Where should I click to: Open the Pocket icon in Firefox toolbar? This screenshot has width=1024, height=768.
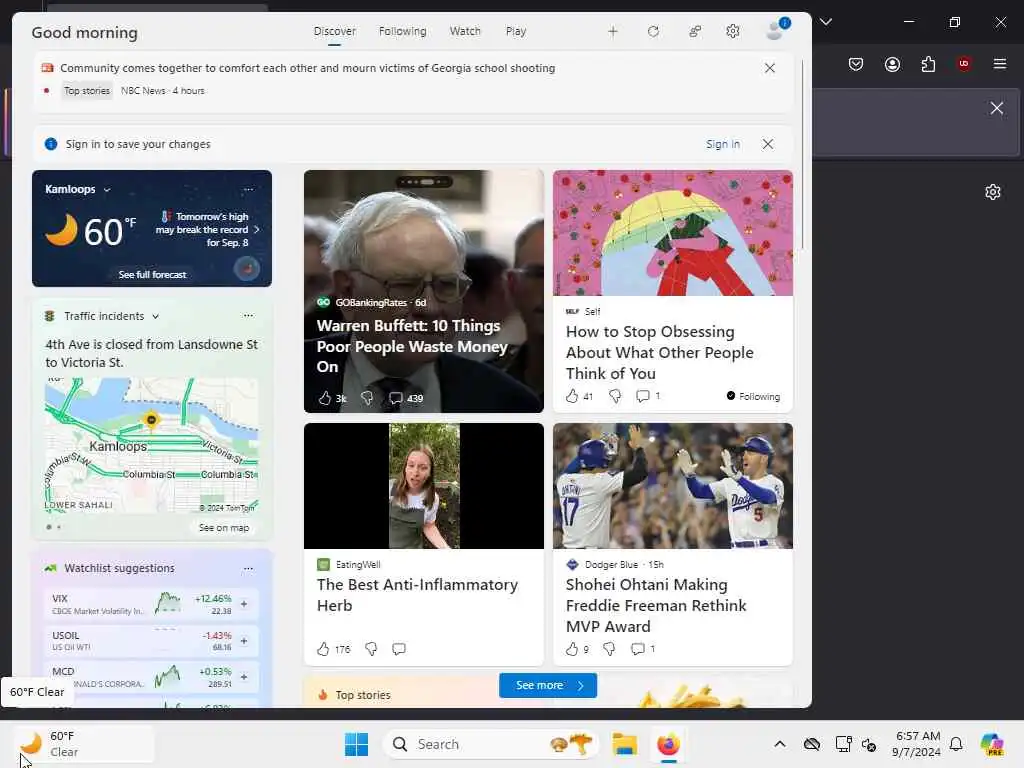(x=856, y=64)
